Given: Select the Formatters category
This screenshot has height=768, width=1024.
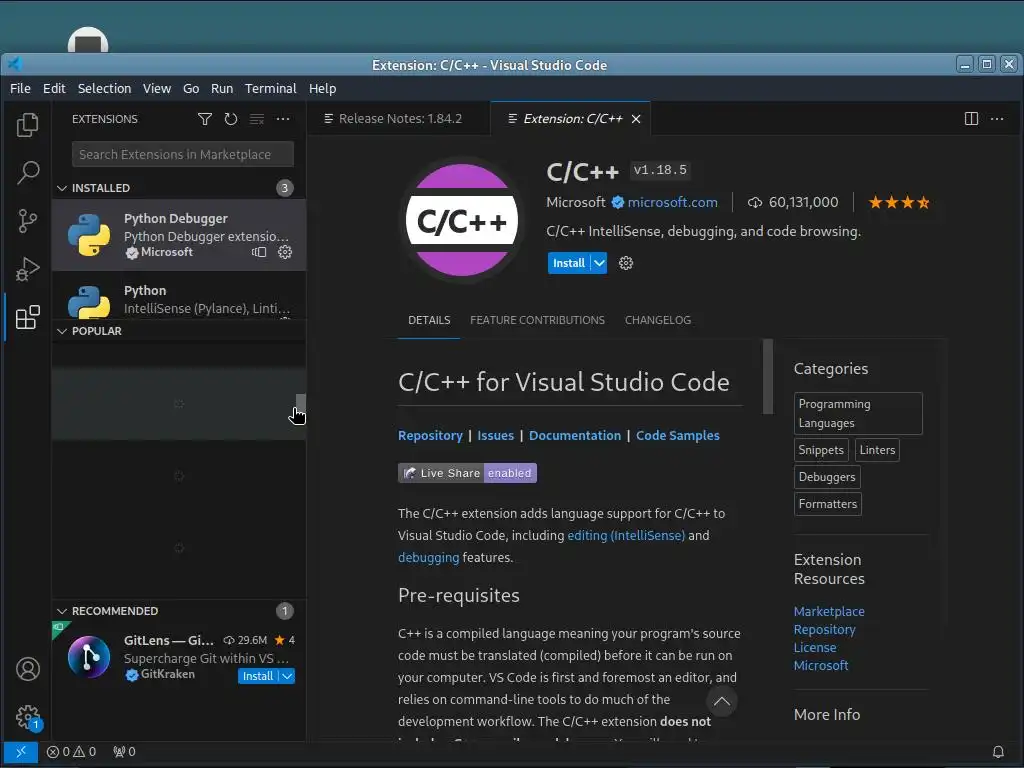Looking at the screenshot, I should click(827, 504).
